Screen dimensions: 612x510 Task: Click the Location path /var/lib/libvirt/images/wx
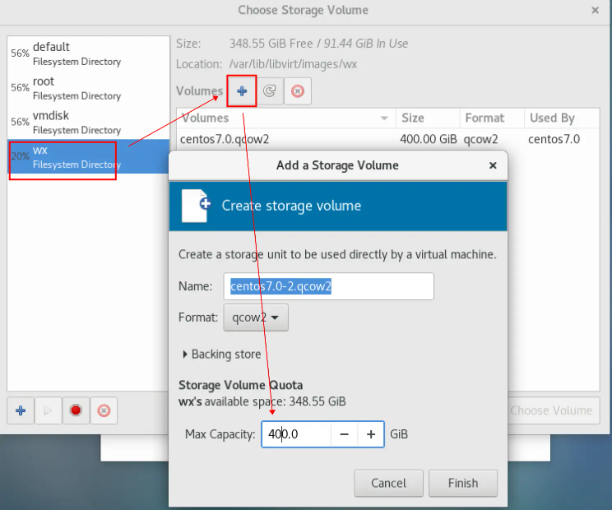(x=293, y=64)
